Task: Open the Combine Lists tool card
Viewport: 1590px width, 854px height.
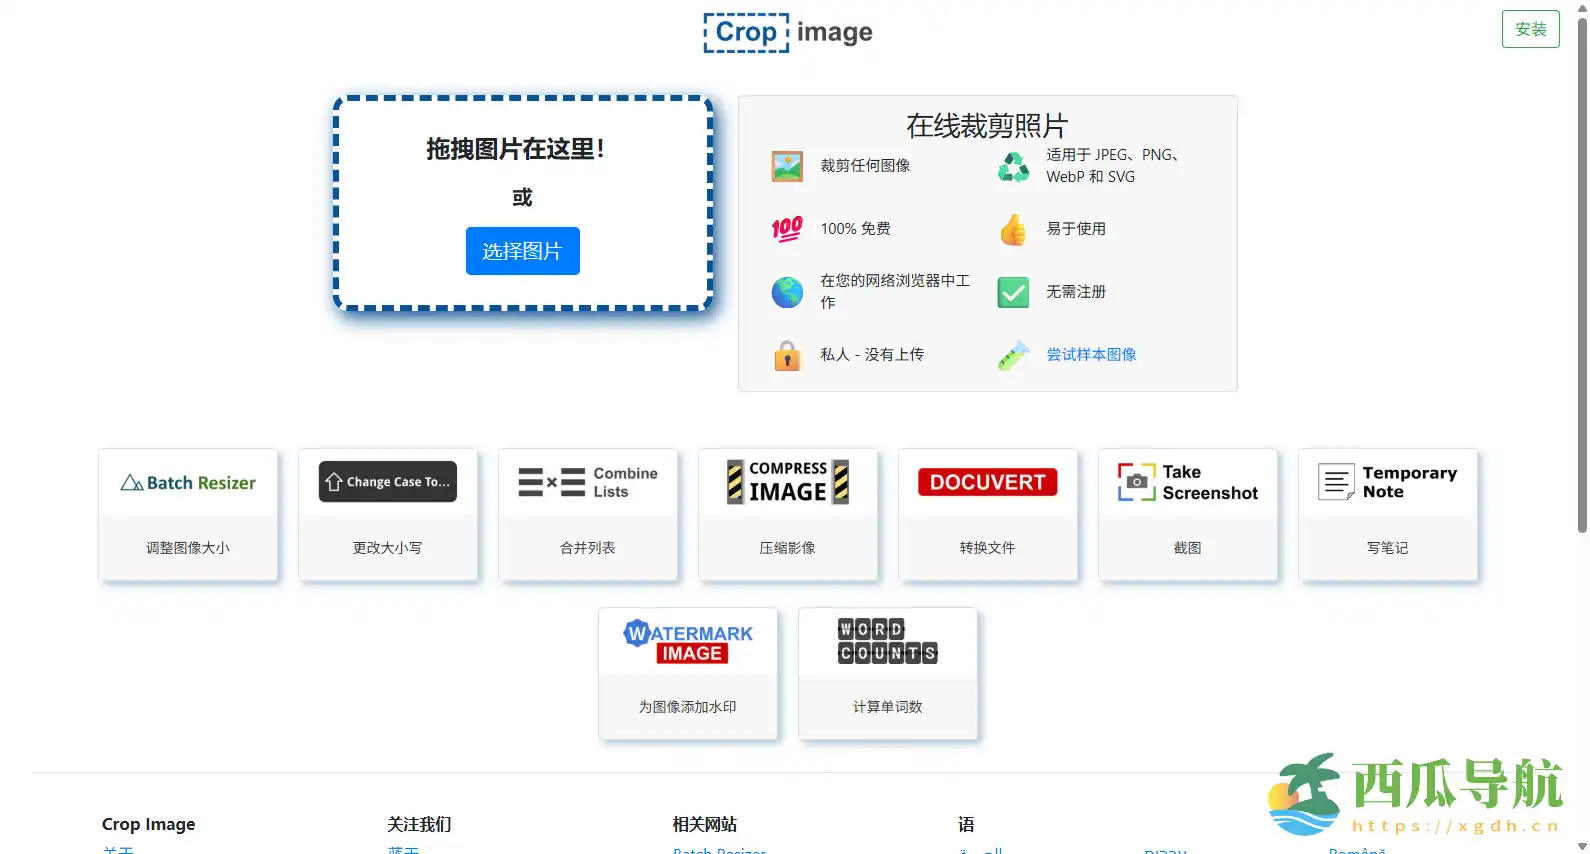Action: click(x=588, y=514)
